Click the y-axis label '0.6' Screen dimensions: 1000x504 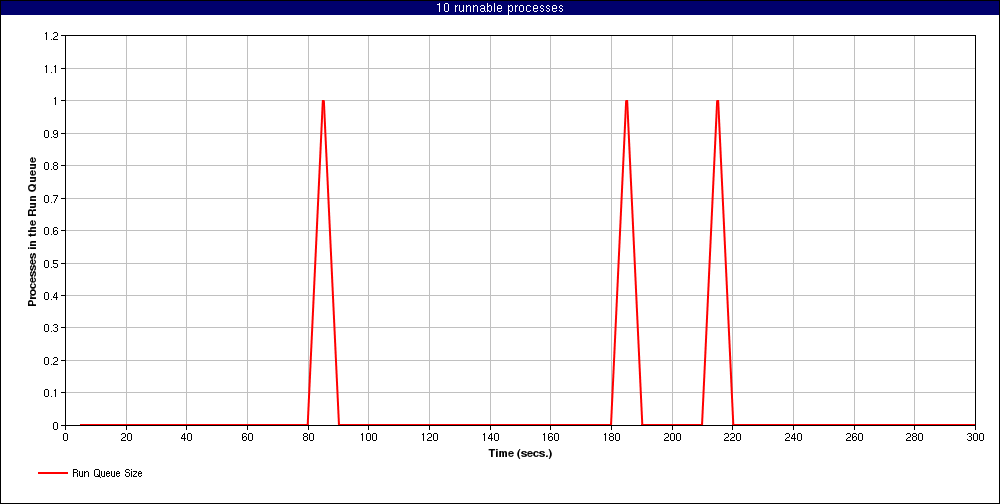coord(52,230)
